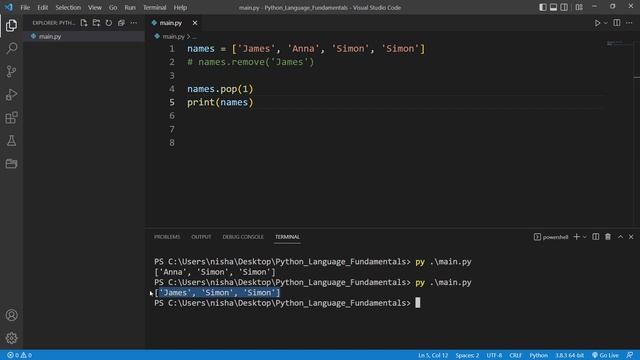
Task: Click main.py in the breadcrumb
Action: point(173,36)
